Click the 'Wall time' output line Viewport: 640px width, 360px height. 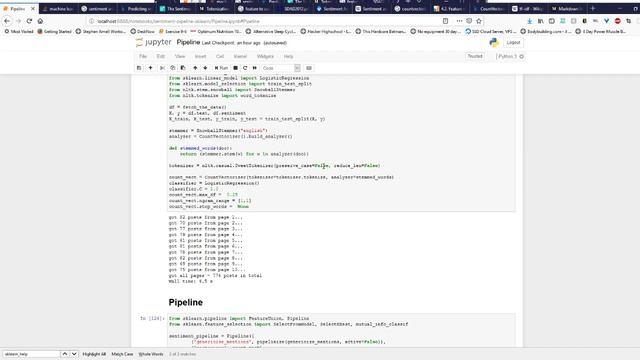191,281
